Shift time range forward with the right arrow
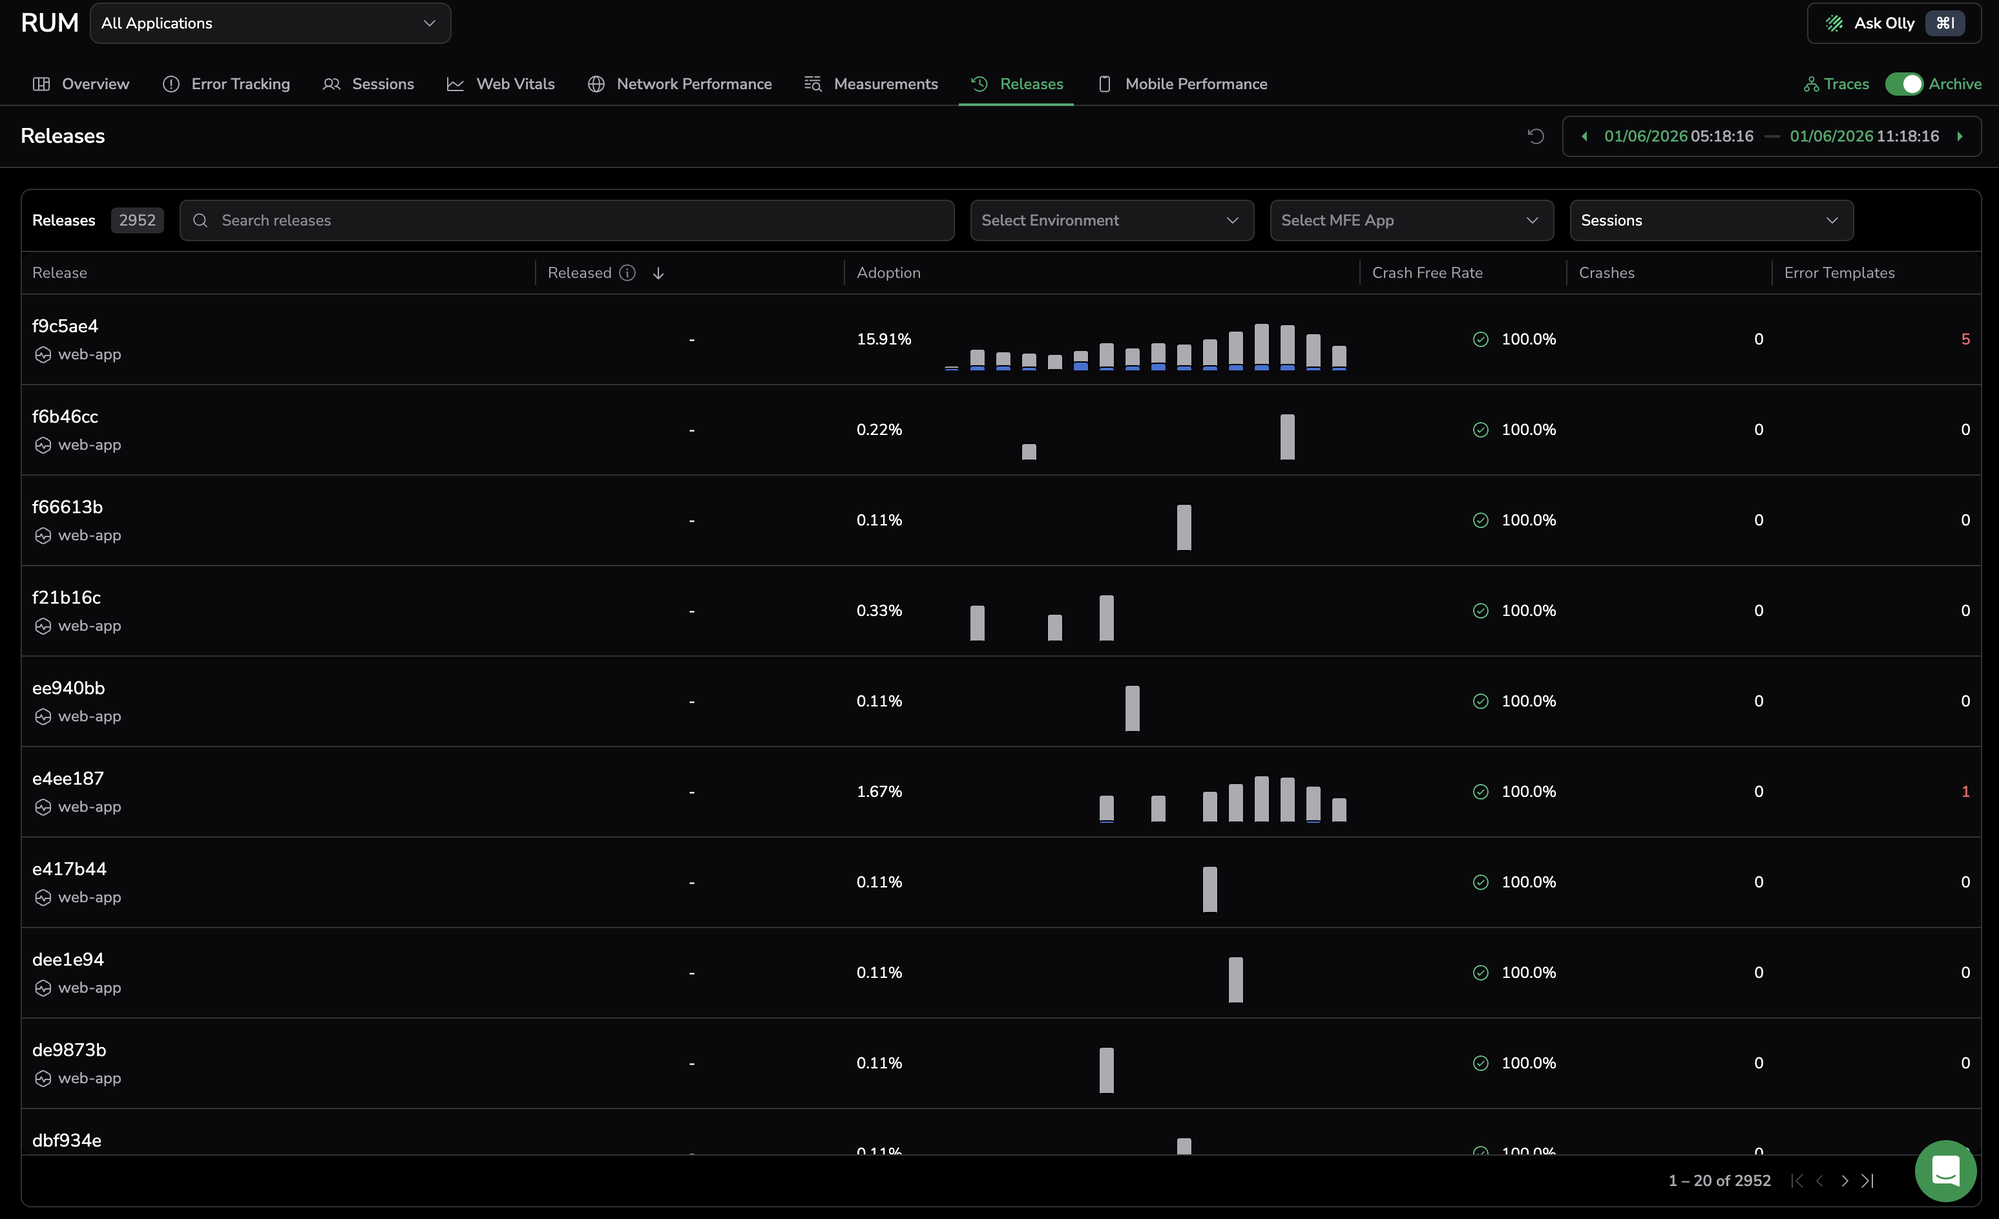1999x1219 pixels. point(1960,136)
